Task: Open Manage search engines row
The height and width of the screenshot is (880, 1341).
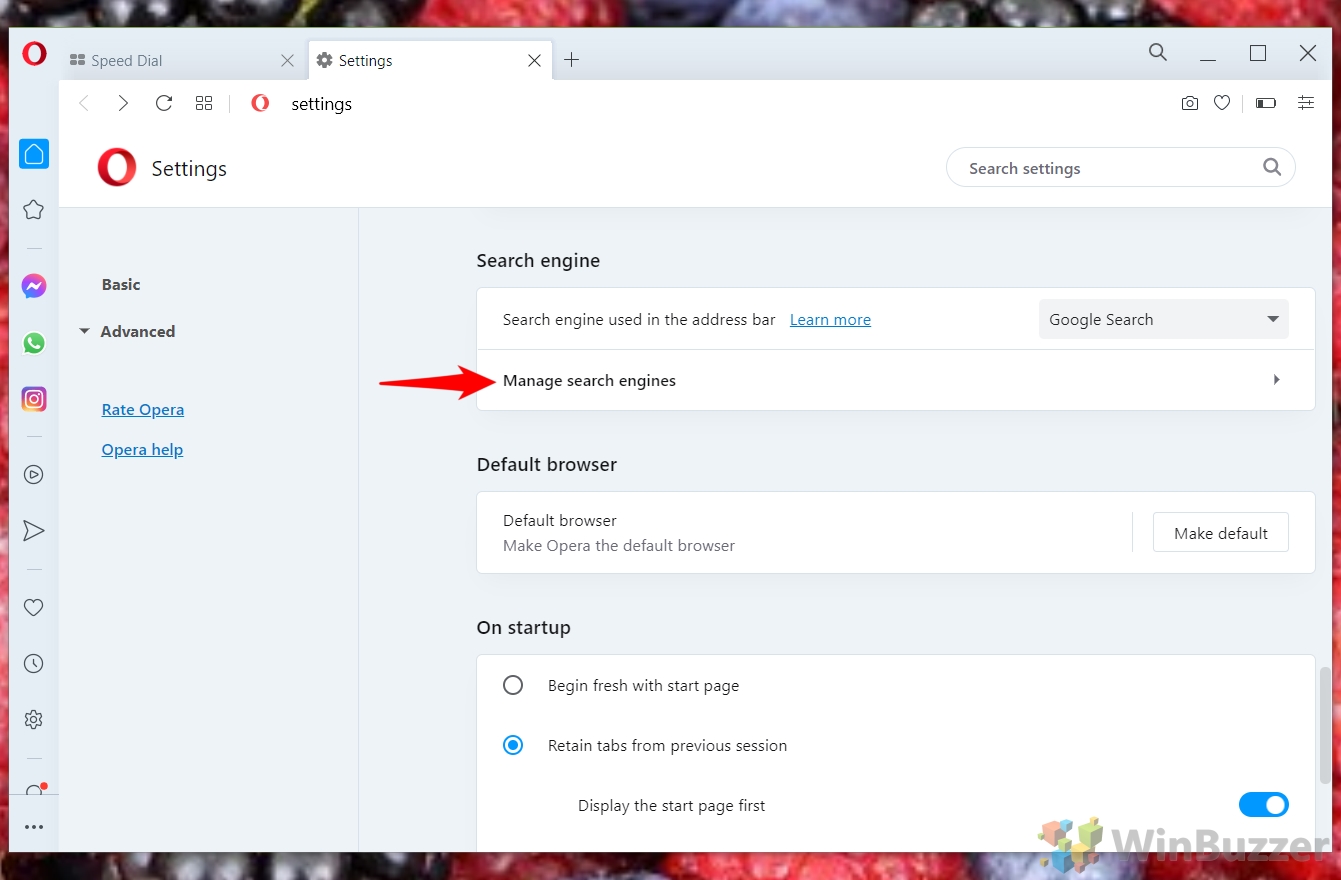Action: pyautogui.click(x=896, y=380)
